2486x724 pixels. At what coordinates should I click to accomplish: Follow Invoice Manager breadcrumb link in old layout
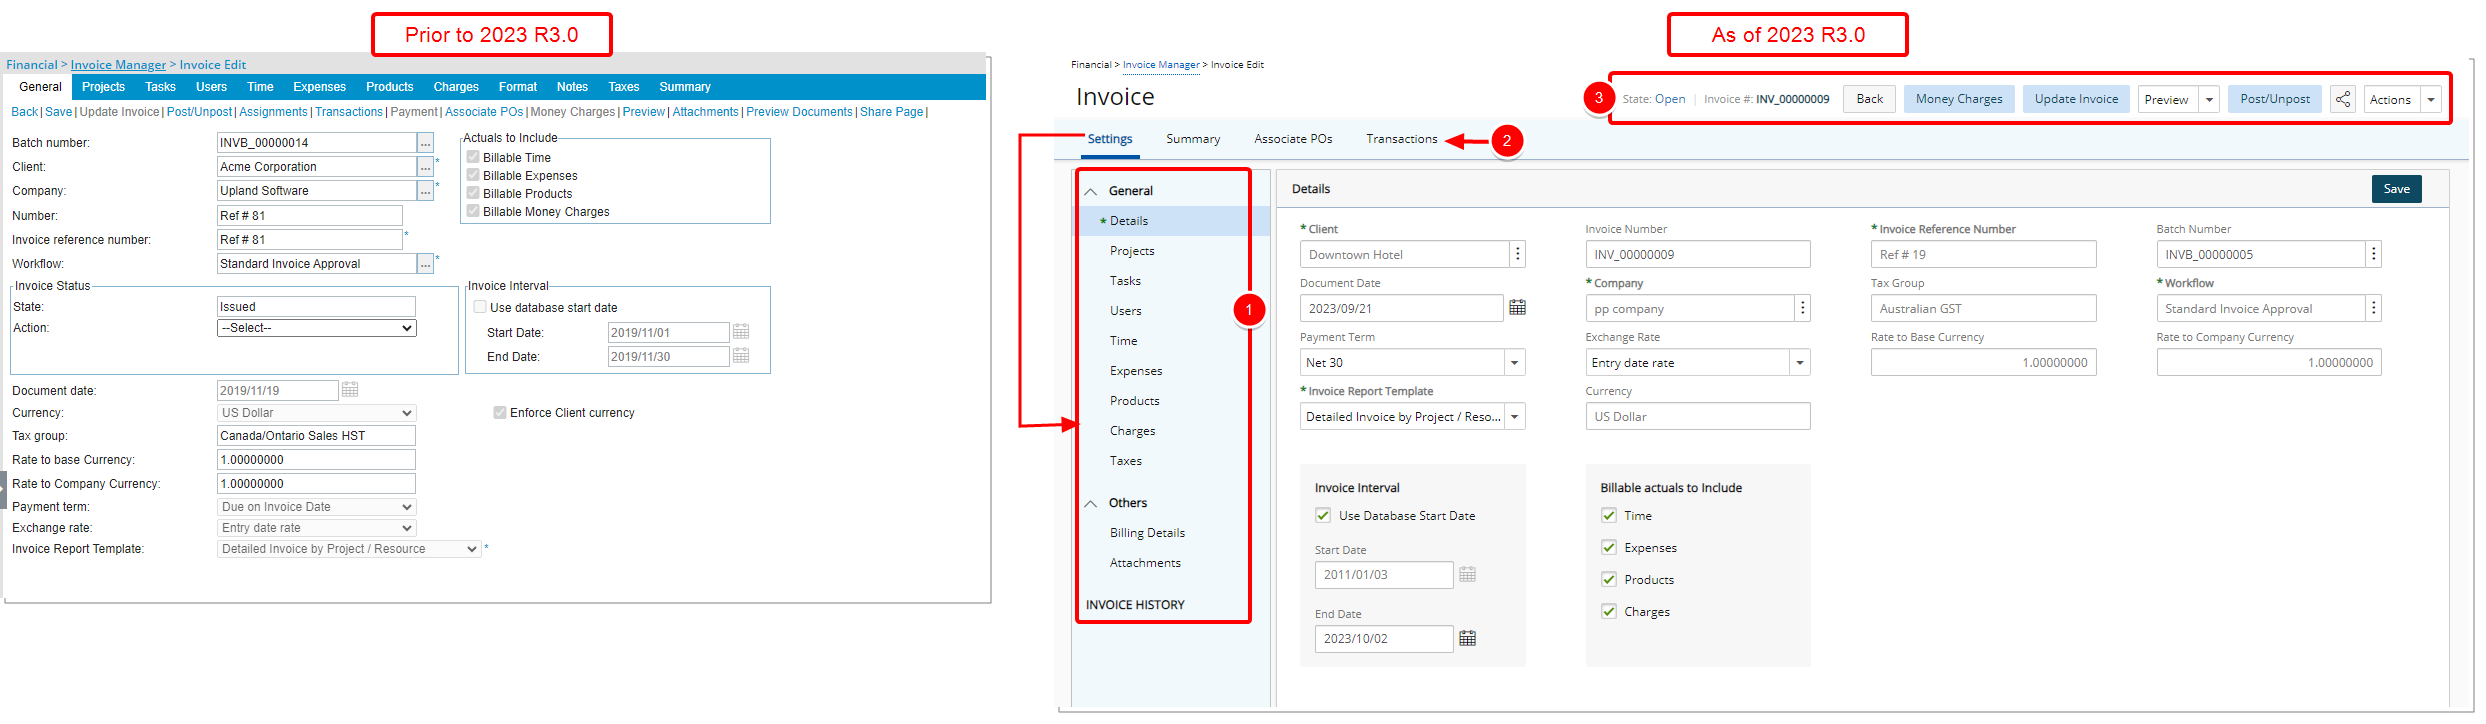pyautogui.click(x=118, y=65)
